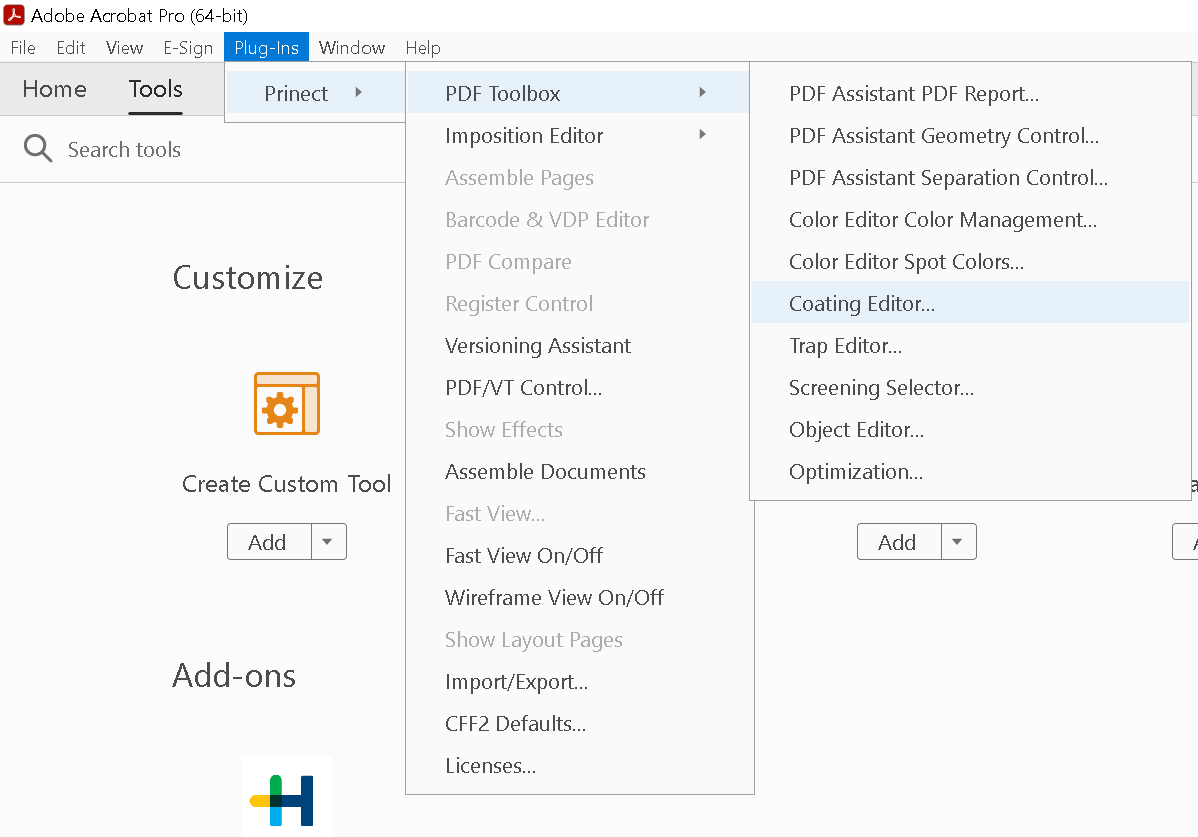
Task: Toggle Wireframe View On/Off
Action: (x=578, y=597)
